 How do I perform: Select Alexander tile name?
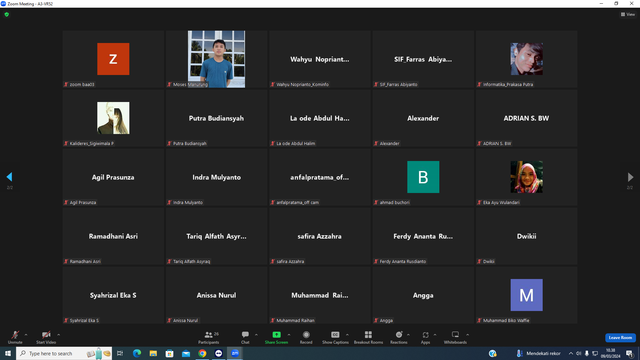coord(423,118)
